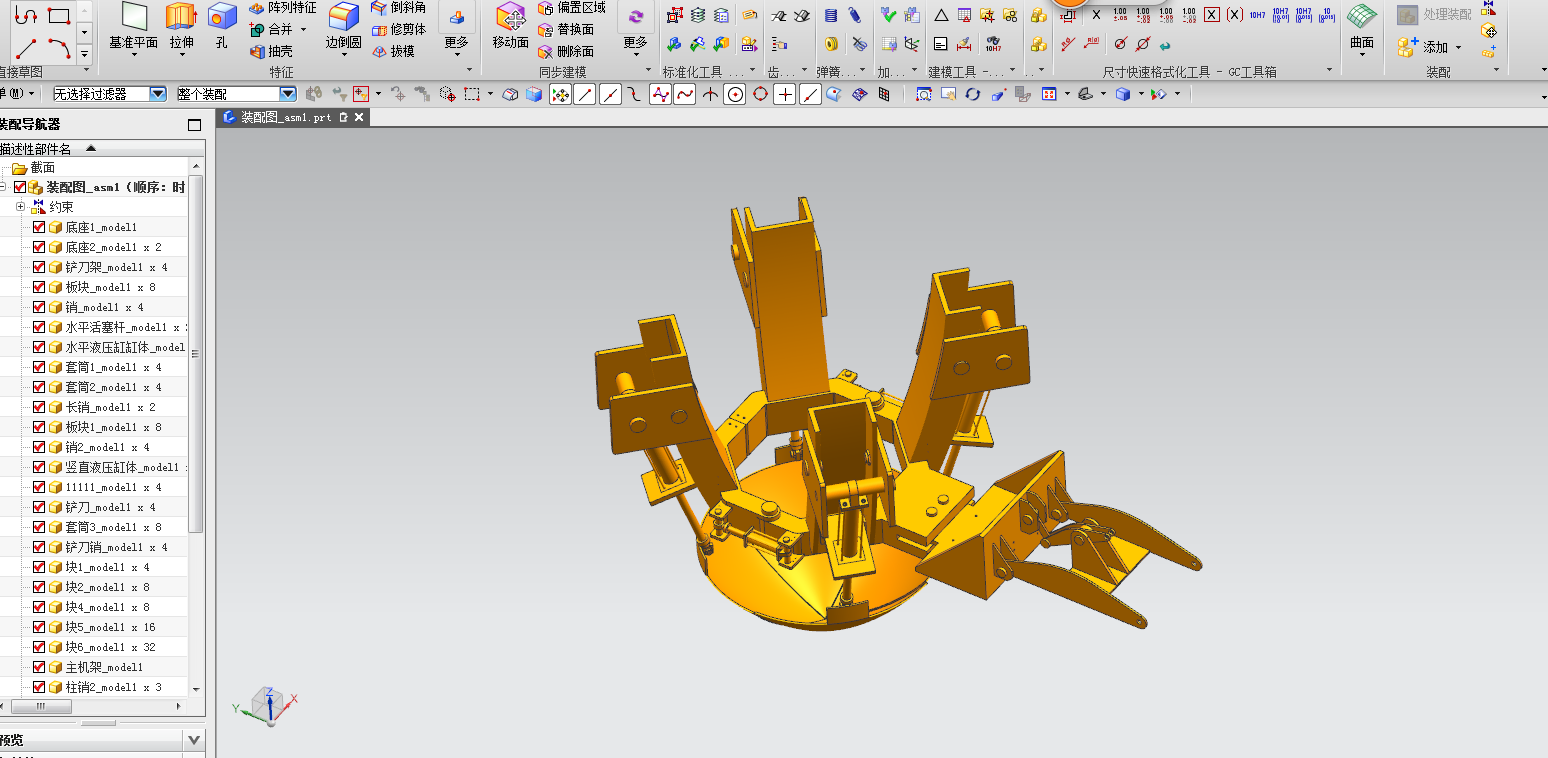Viewport: 1548px width, 758px height.
Task: Click the crosshair point snap icon
Action: 785,94
